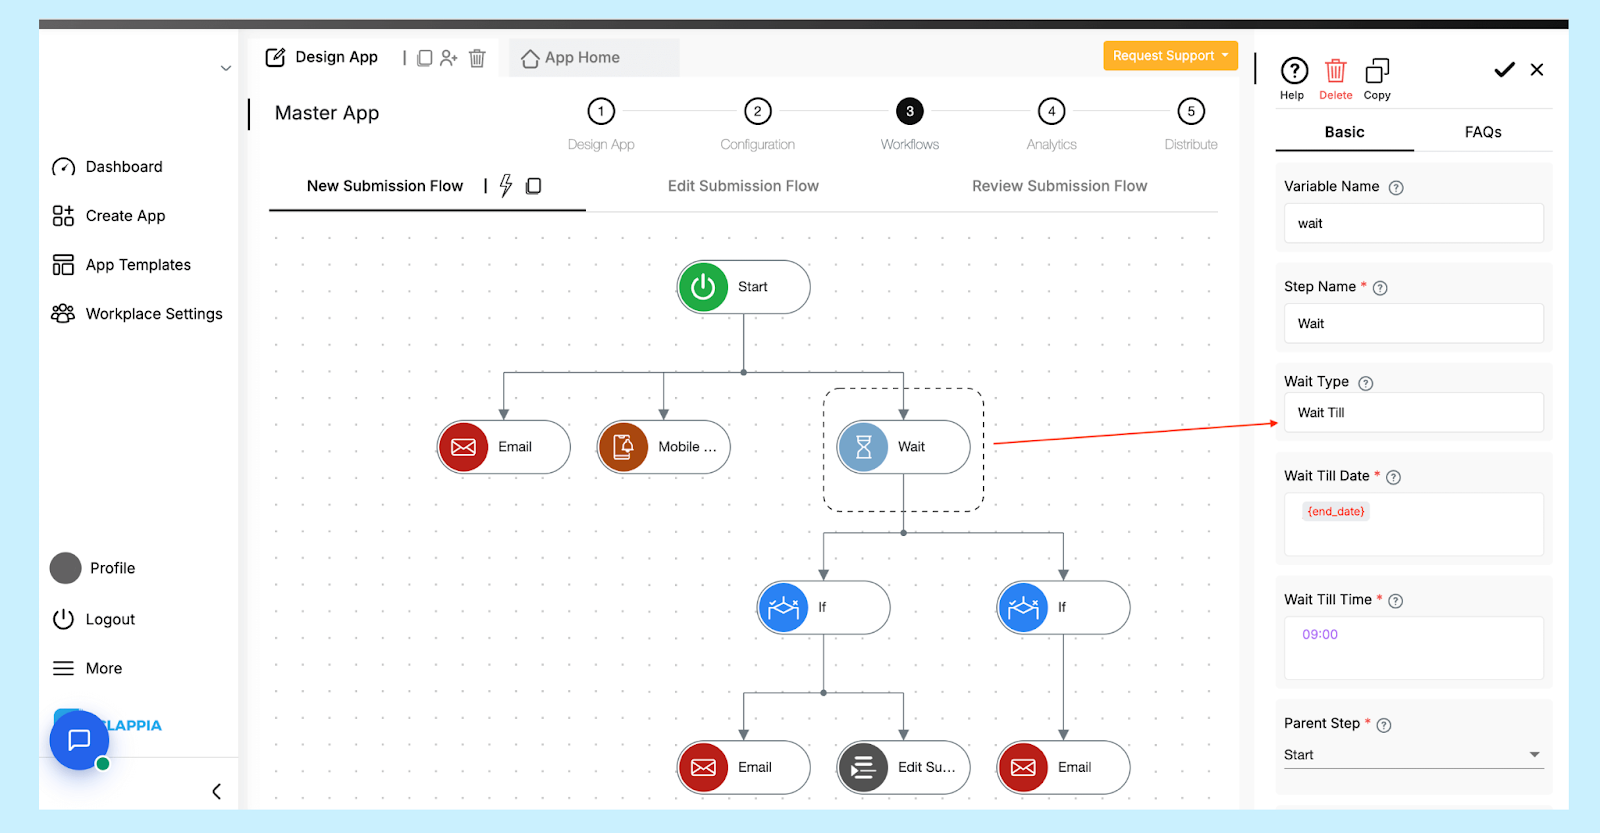
Task: Confirm changes with the checkmark icon
Action: 1504,69
